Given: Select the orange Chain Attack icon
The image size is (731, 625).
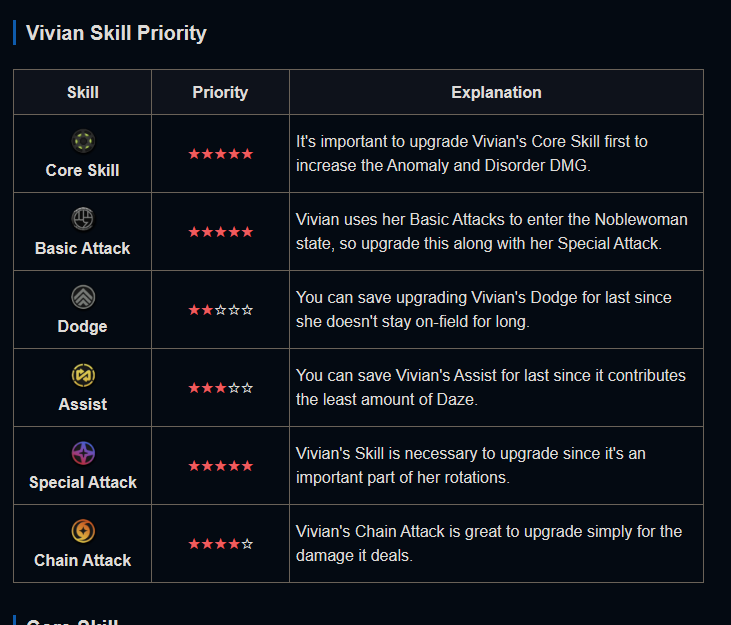Looking at the screenshot, I should (x=83, y=531).
